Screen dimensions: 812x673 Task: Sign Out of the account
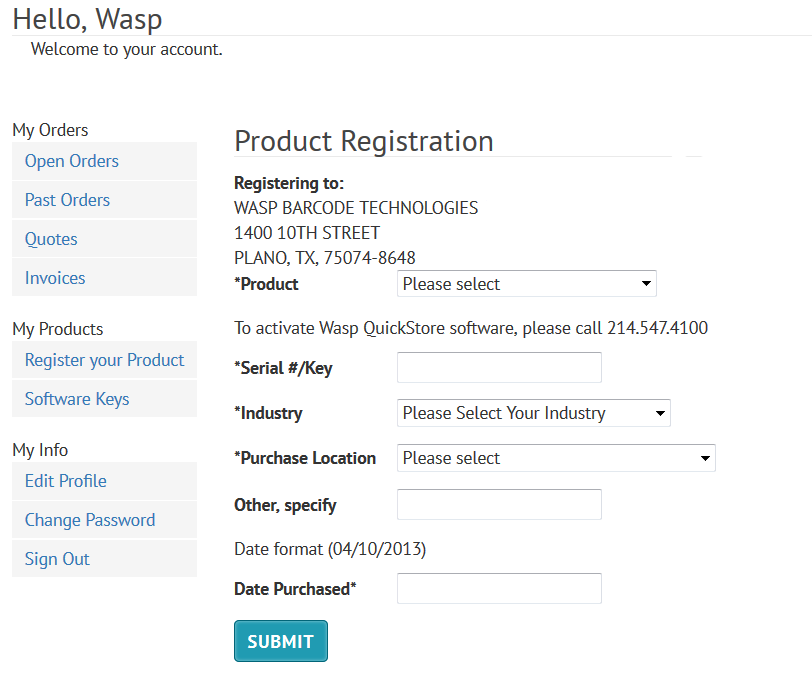point(57,559)
